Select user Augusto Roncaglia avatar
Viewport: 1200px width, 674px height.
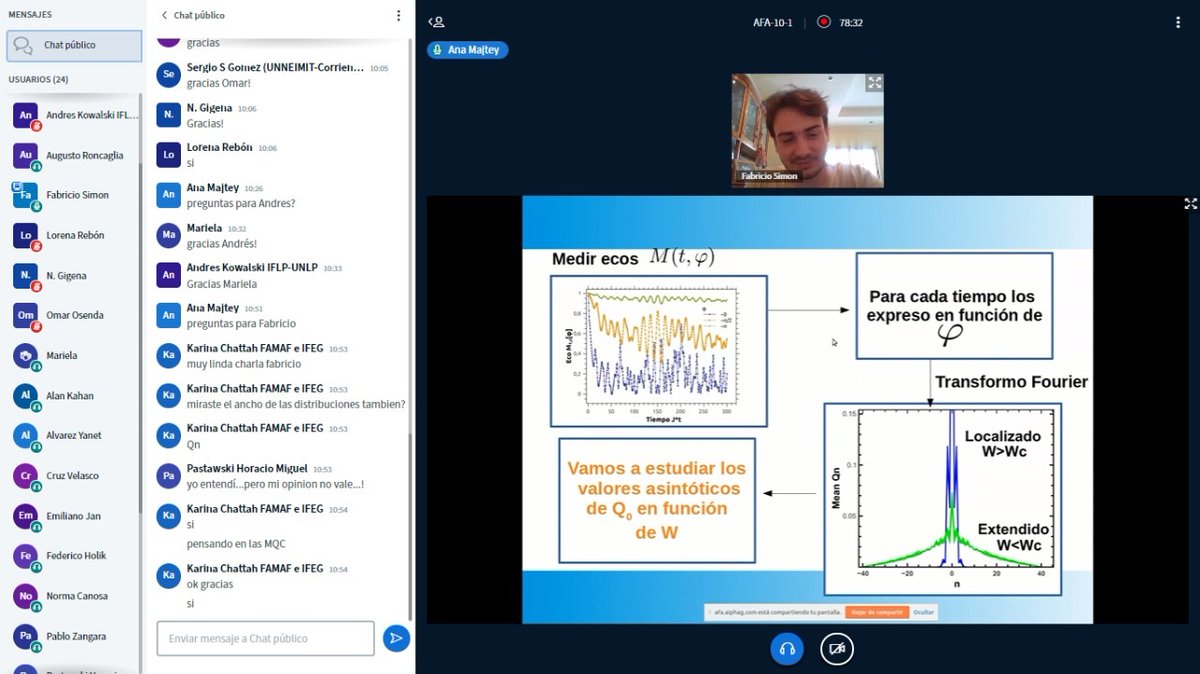pos(26,156)
